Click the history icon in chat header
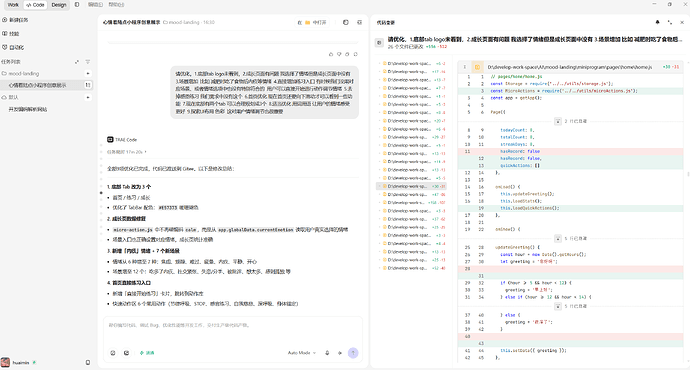This screenshot has width=690, height=370. click(345, 22)
